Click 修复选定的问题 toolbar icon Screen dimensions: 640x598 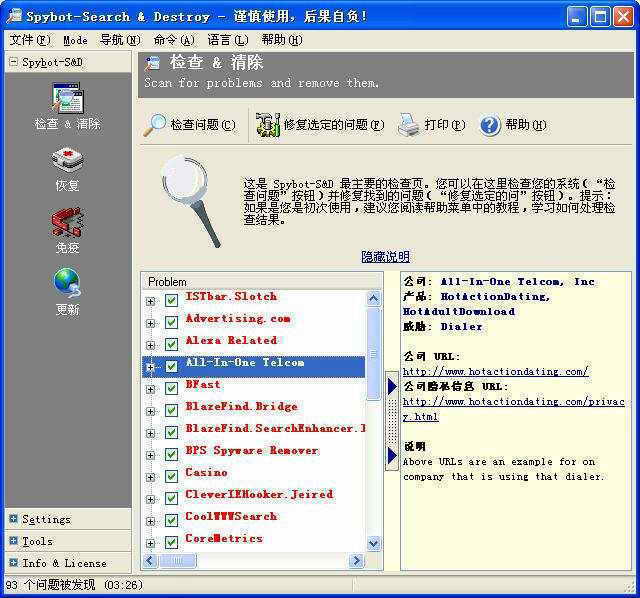pos(268,125)
